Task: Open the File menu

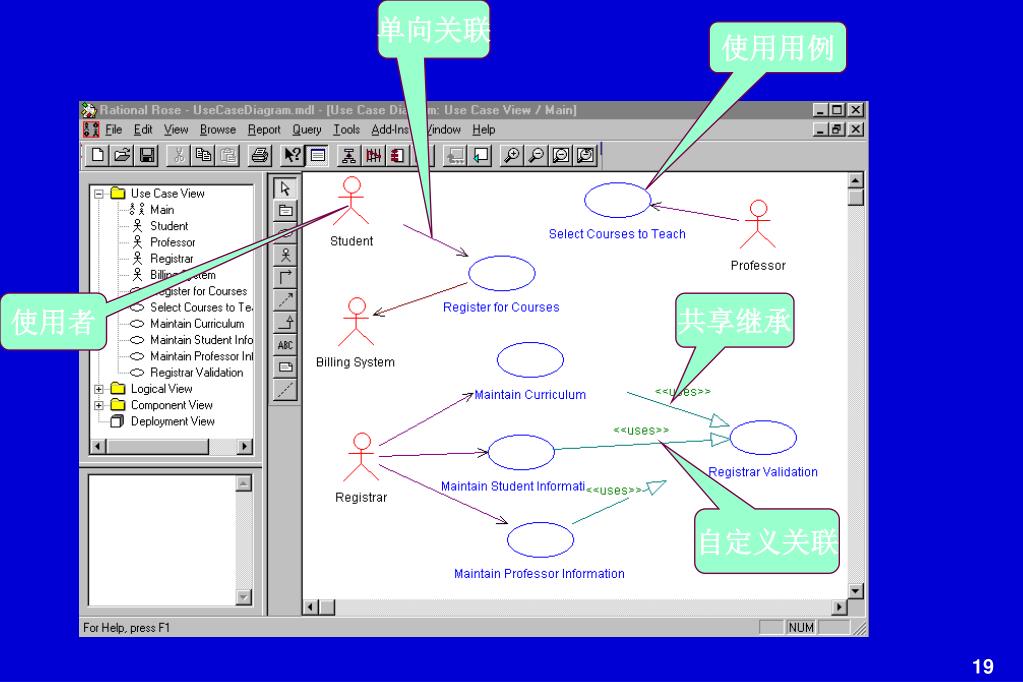Action: [114, 129]
